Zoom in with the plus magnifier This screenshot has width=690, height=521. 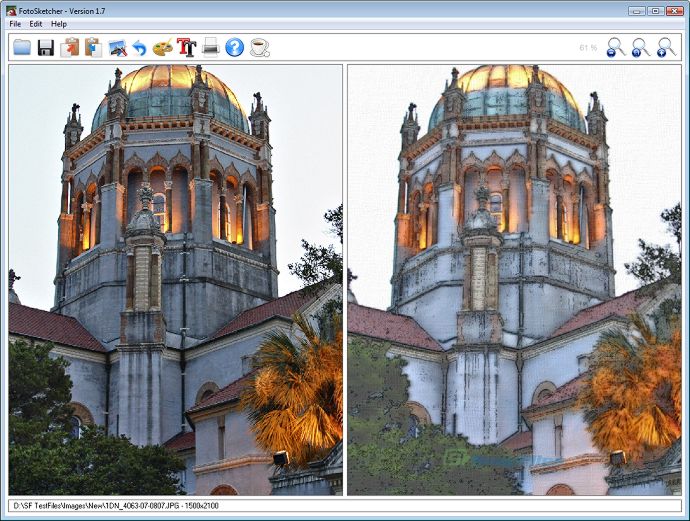pos(666,47)
